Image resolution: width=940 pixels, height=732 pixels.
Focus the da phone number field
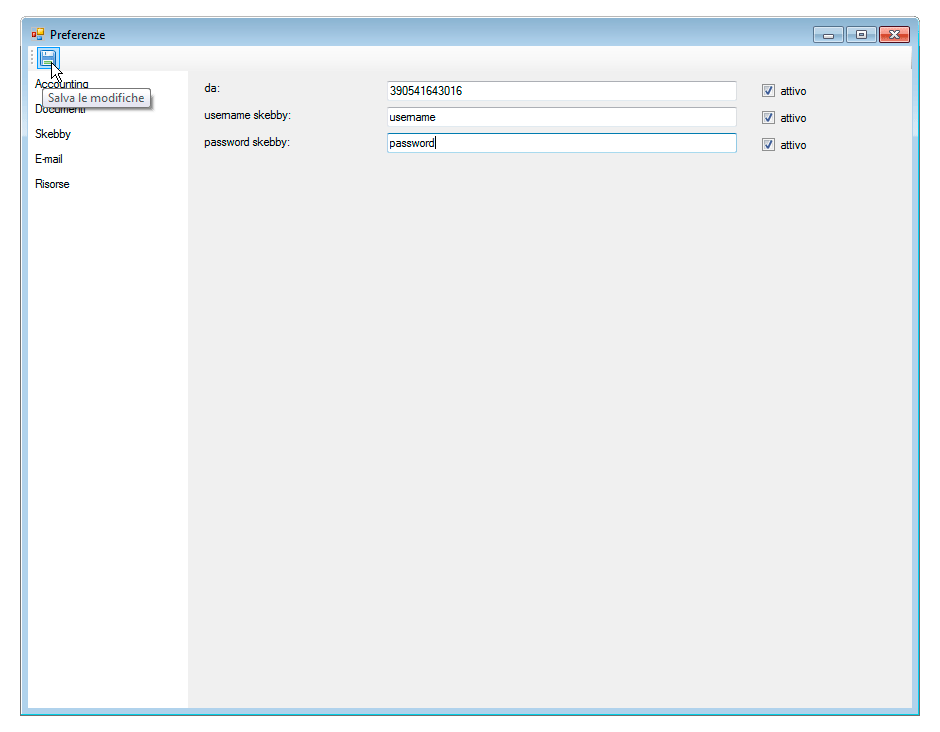pyautogui.click(x=562, y=91)
